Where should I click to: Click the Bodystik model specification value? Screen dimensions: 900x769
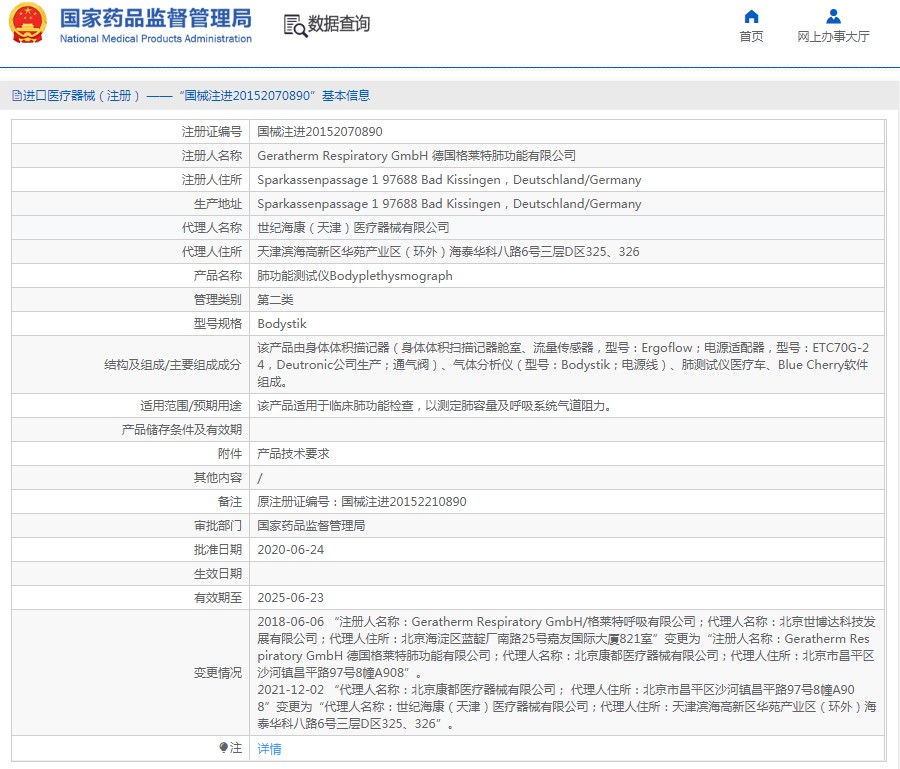[x=282, y=324]
